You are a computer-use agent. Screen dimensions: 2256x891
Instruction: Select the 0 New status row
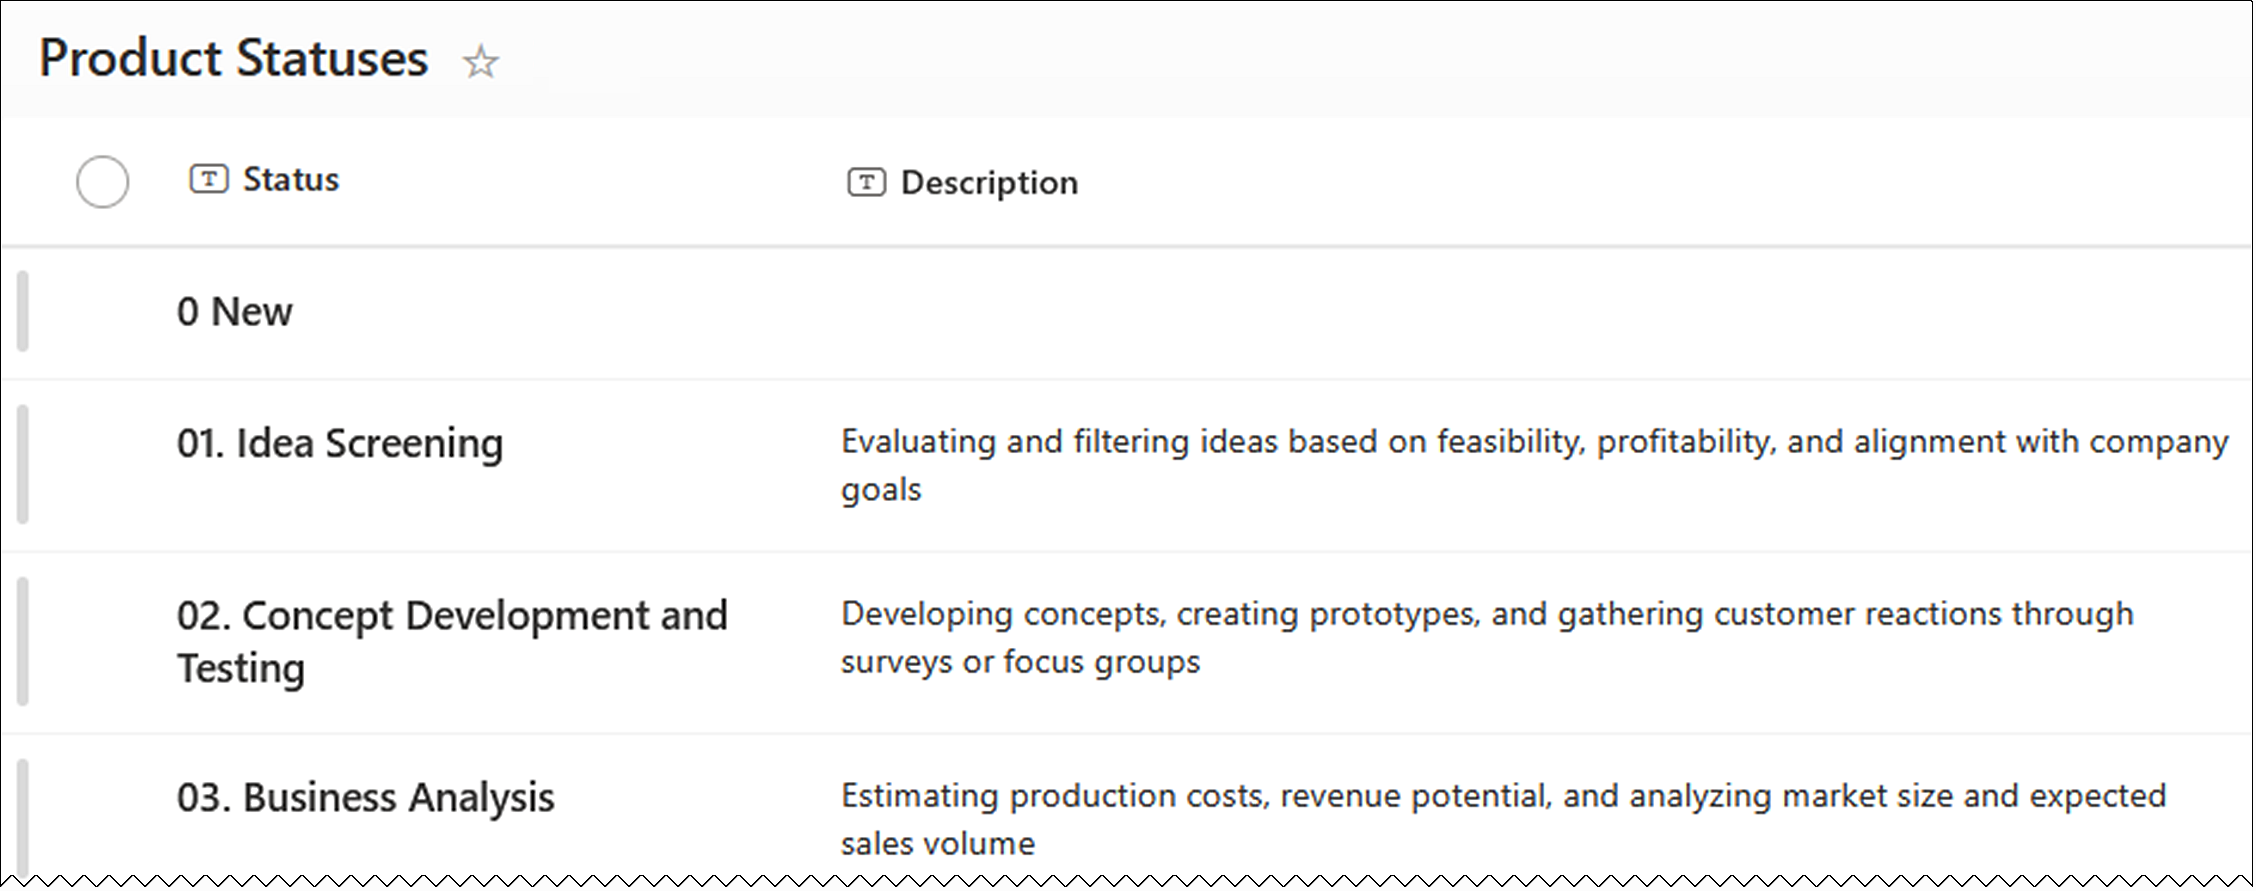[x=235, y=312]
